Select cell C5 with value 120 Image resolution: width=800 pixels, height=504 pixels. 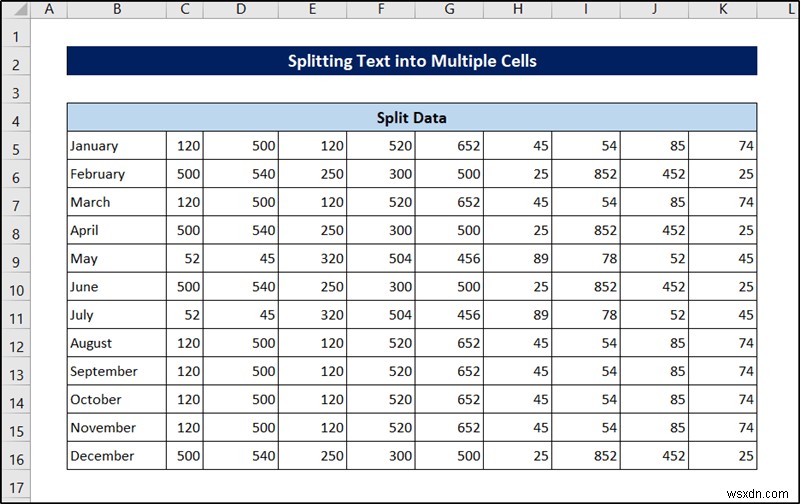[185, 145]
